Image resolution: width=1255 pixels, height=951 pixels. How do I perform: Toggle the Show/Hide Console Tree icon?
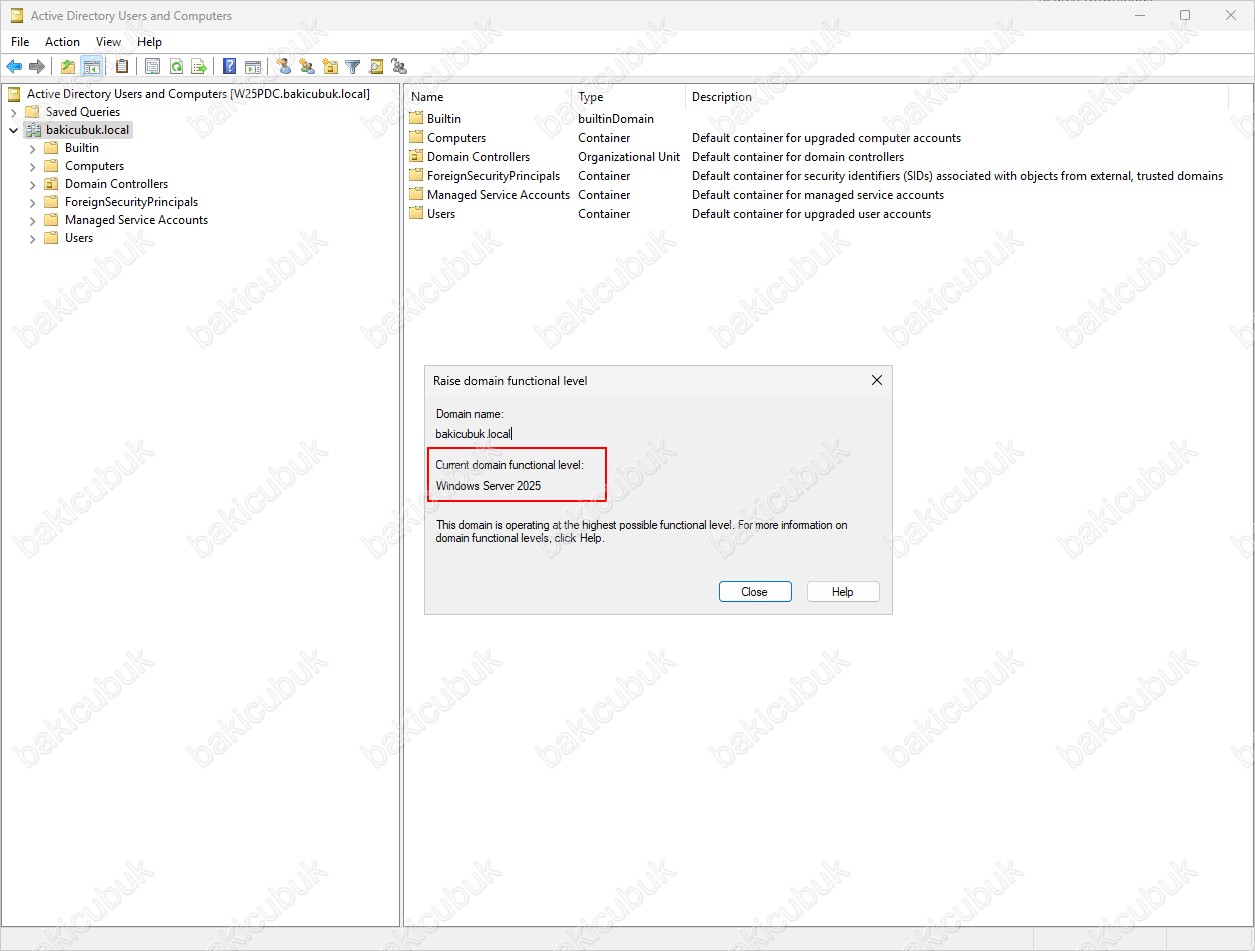(91, 67)
